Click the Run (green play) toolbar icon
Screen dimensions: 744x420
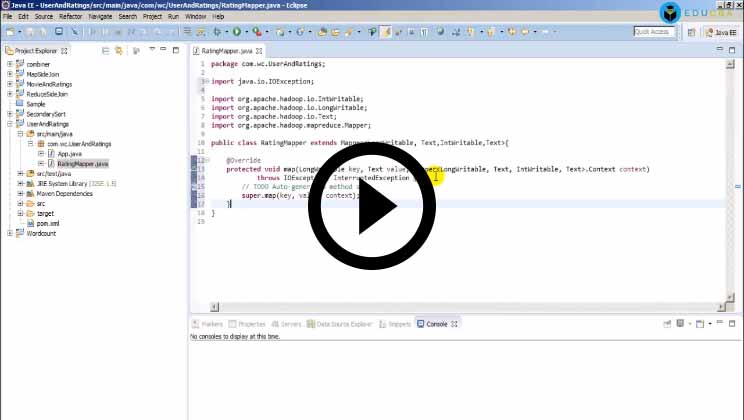[x=237, y=32]
